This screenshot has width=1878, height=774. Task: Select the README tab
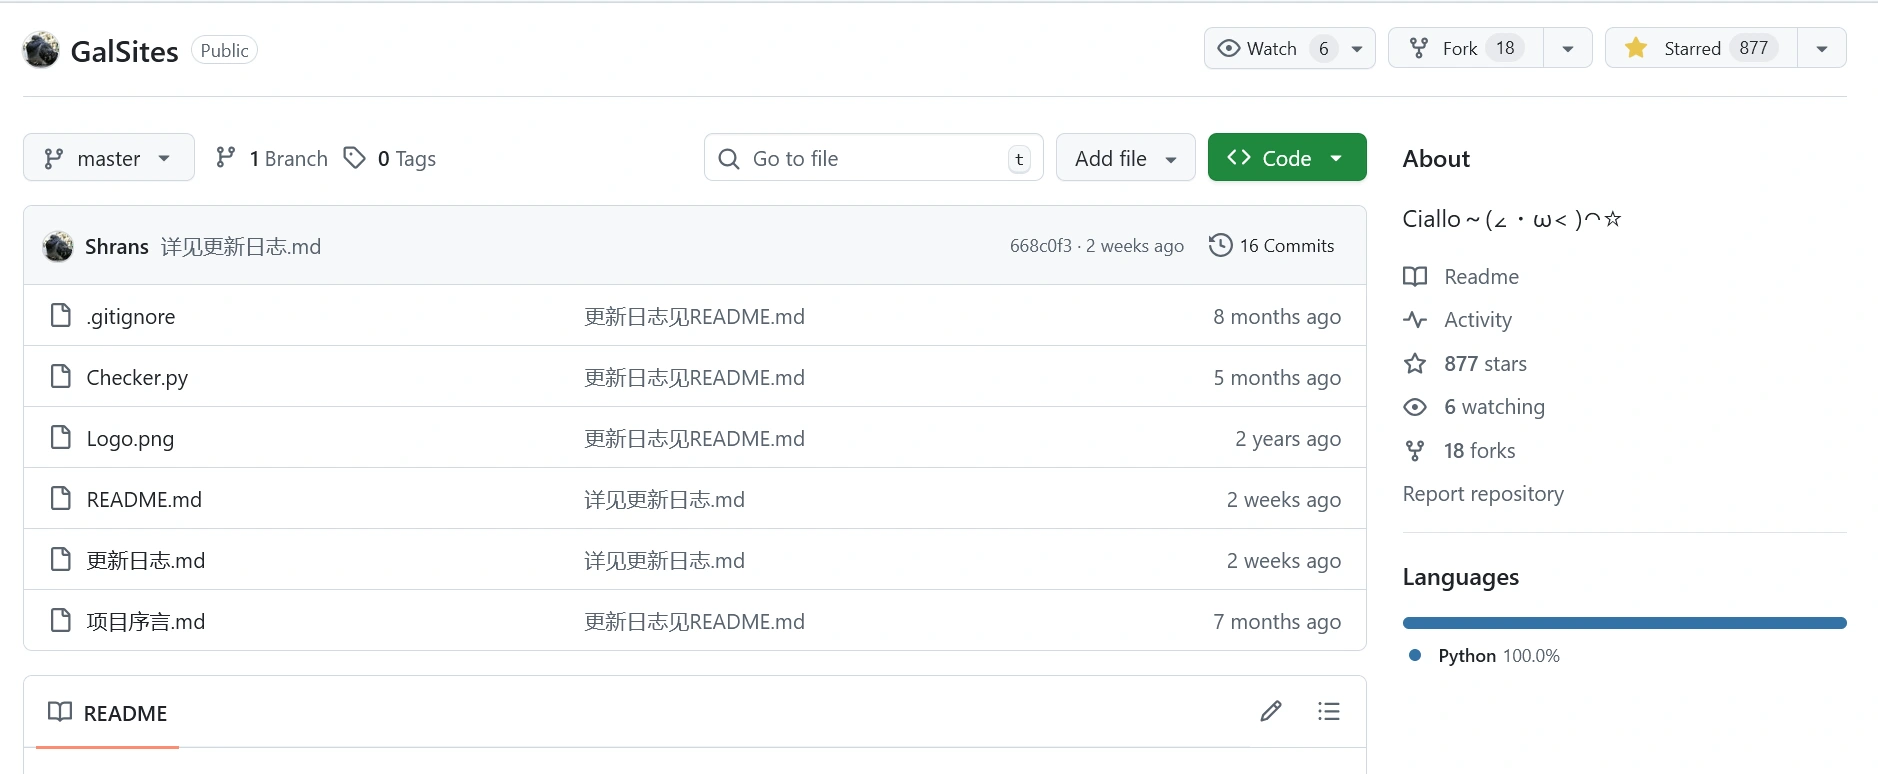click(108, 713)
